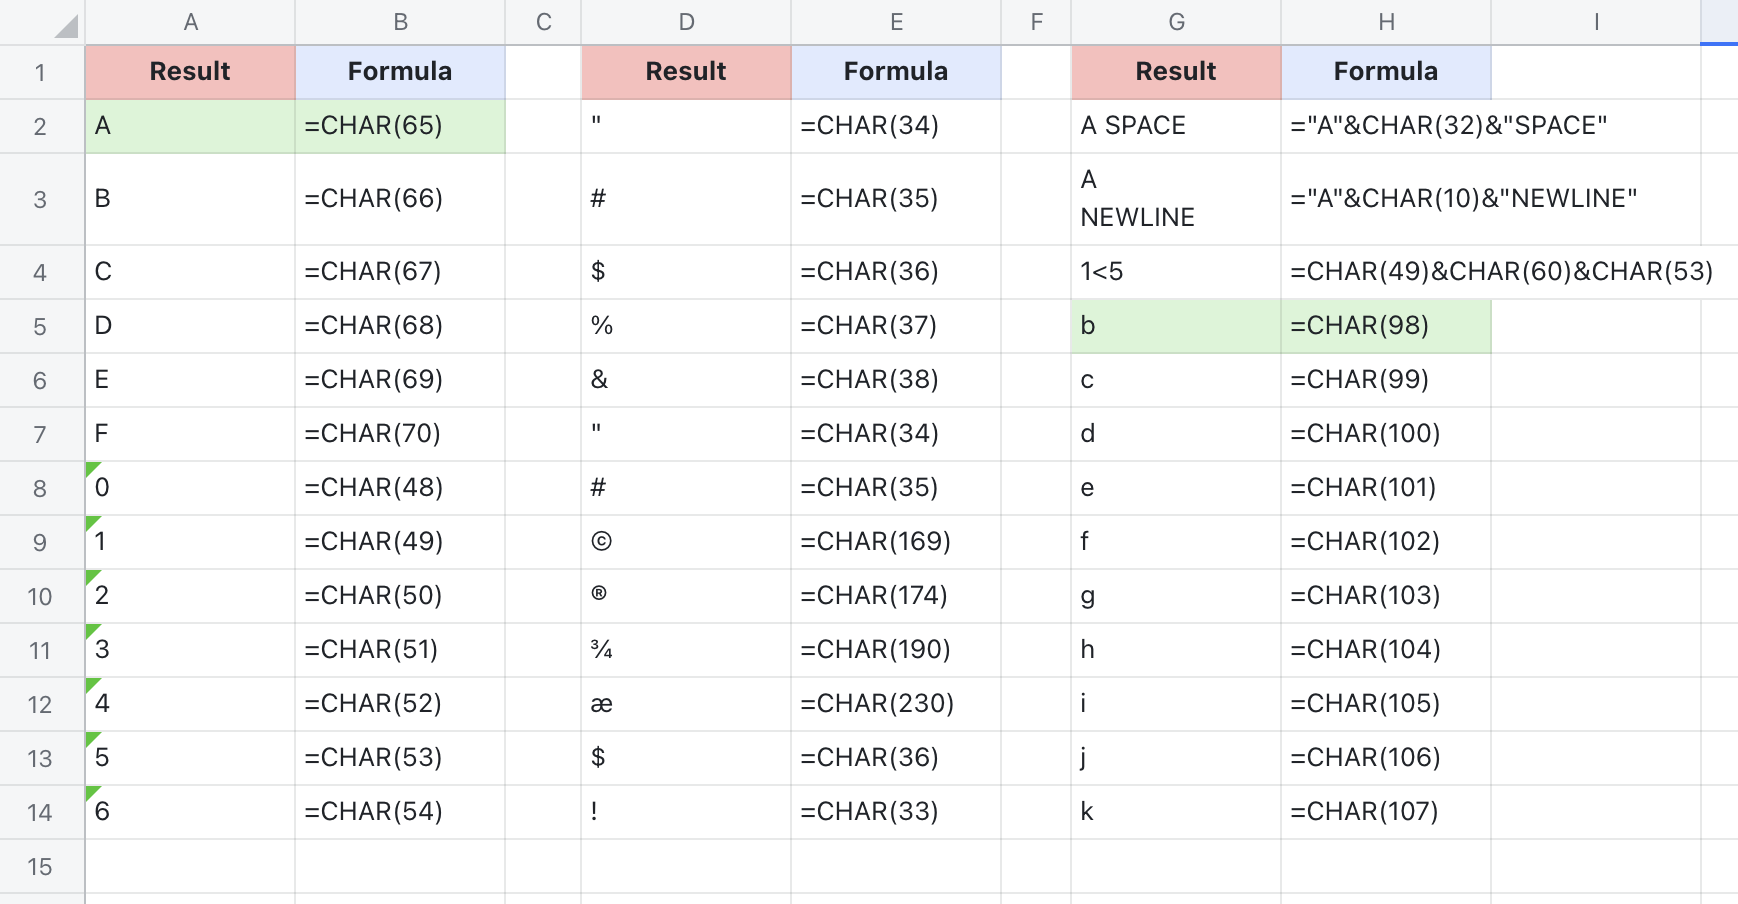Select the Result header cell above column D
The height and width of the screenshot is (904, 1738).
pos(686,71)
